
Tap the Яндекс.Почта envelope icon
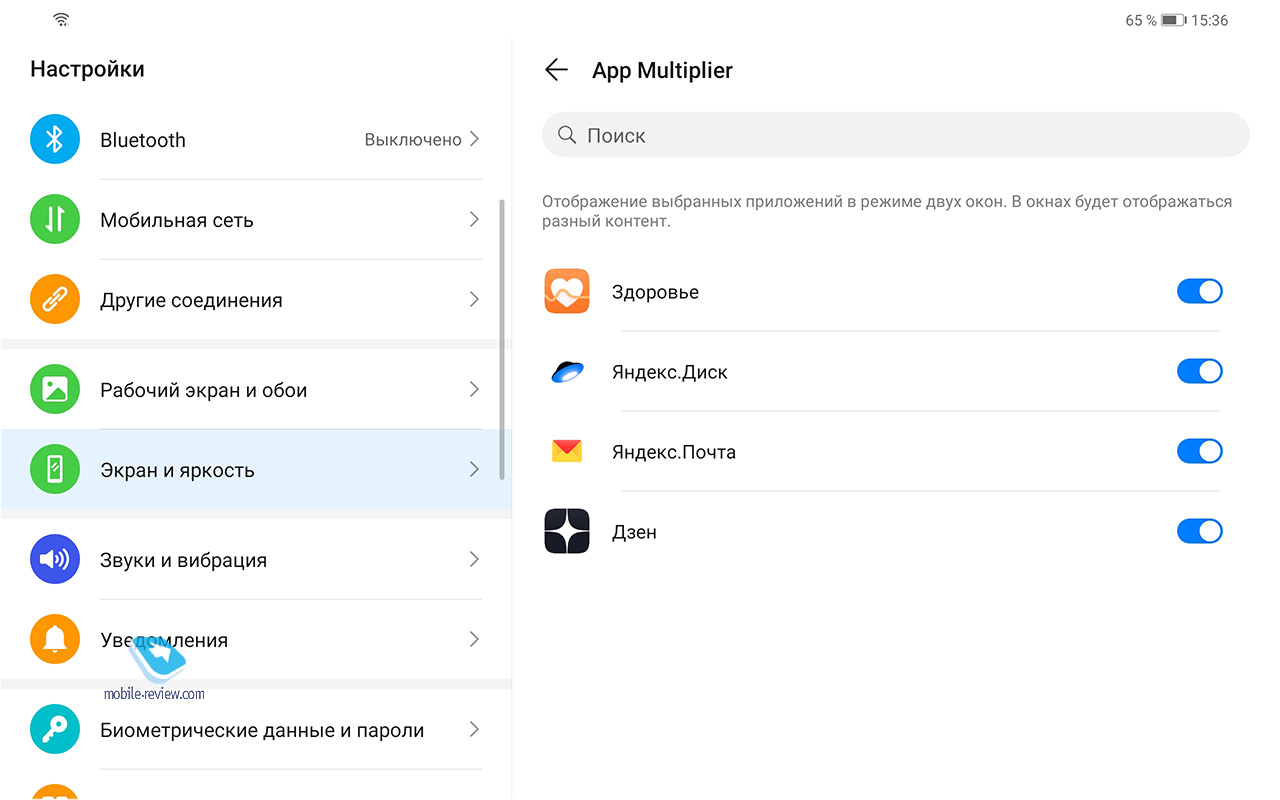tap(567, 451)
